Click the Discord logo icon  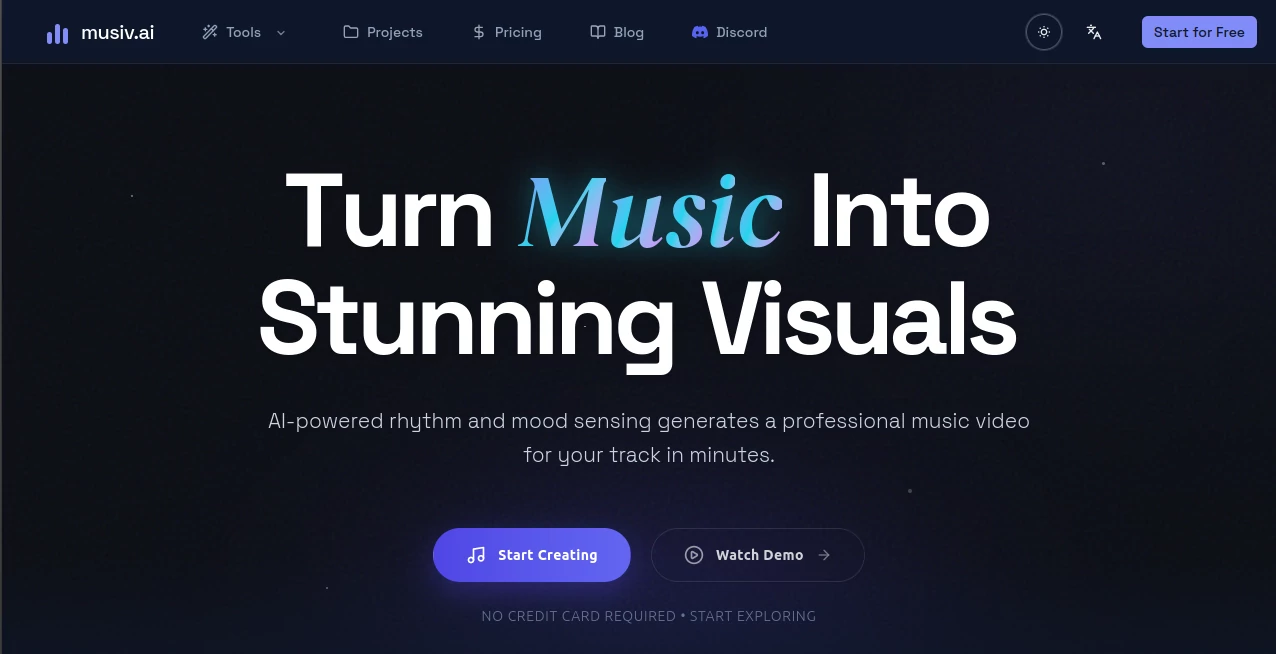tap(700, 32)
